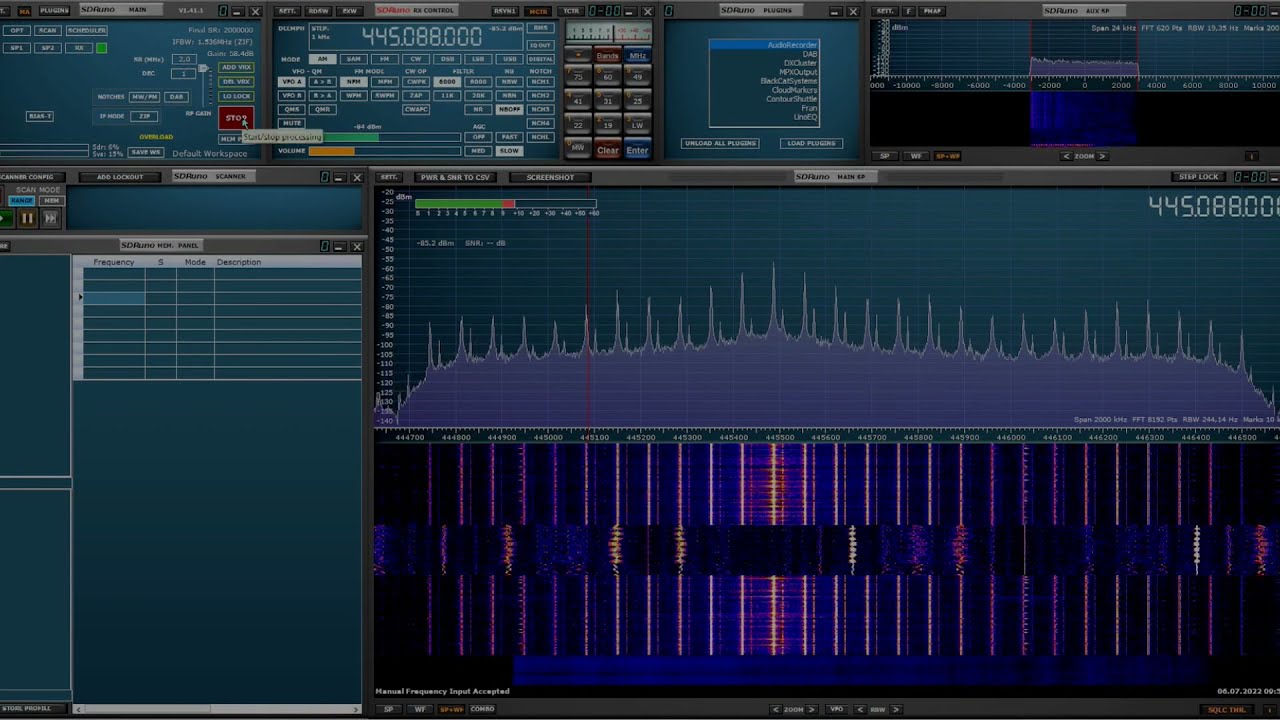Viewport: 1280px width, 720px height.
Task: Click the ADD VRX button
Action: (236, 68)
